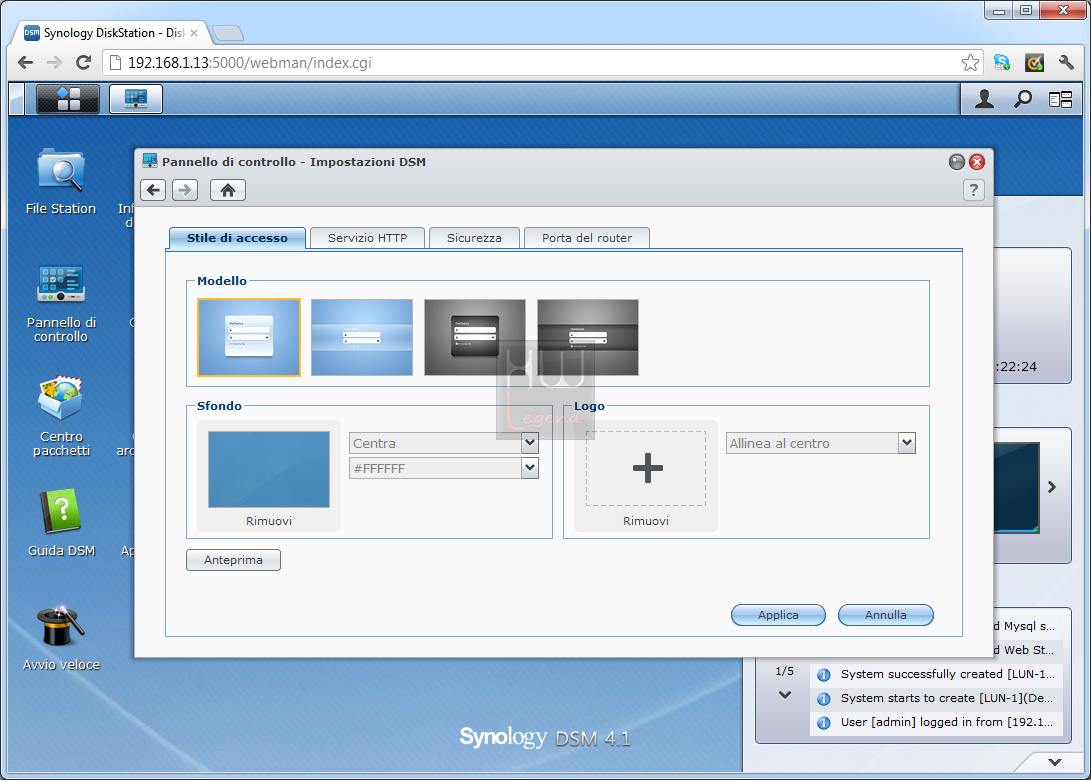The width and height of the screenshot is (1091, 780).
Task: Open the DSM main menu grid icon
Action: click(x=68, y=99)
